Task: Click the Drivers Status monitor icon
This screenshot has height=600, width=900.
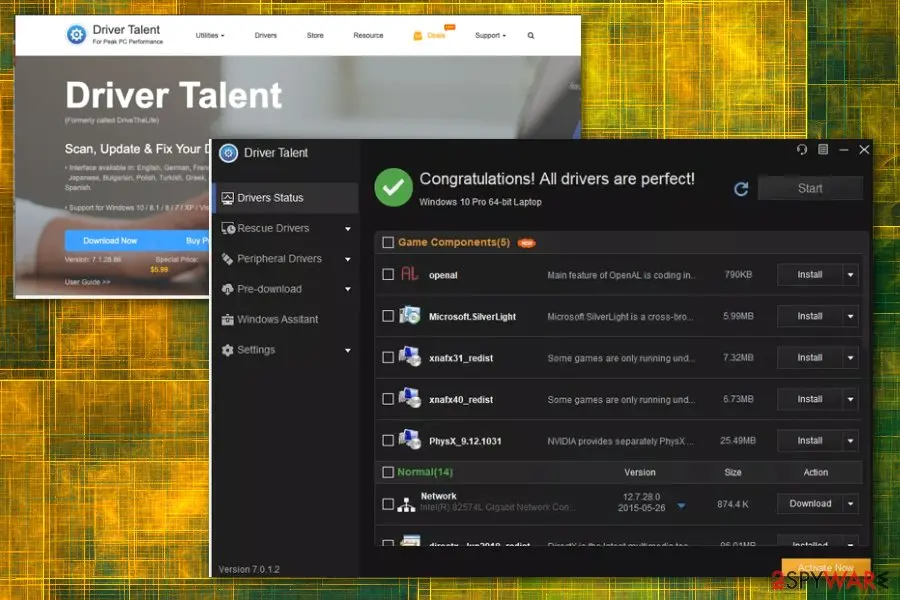Action: pos(227,198)
